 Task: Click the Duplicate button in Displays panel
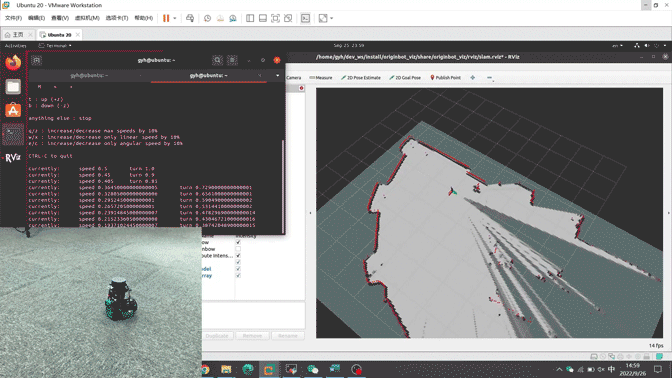[217, 336]
